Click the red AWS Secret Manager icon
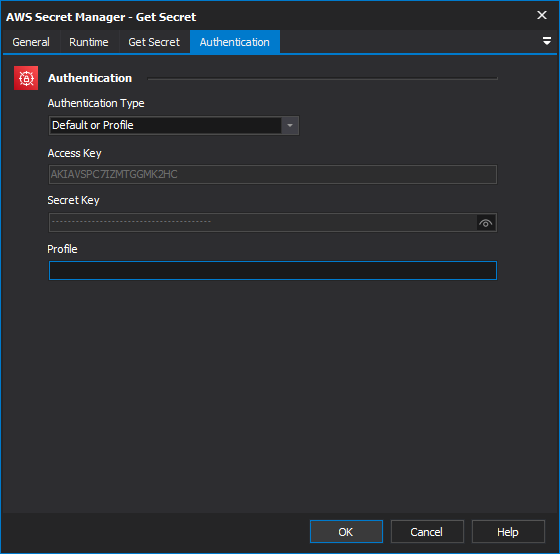560x554 pixels. 26,78
